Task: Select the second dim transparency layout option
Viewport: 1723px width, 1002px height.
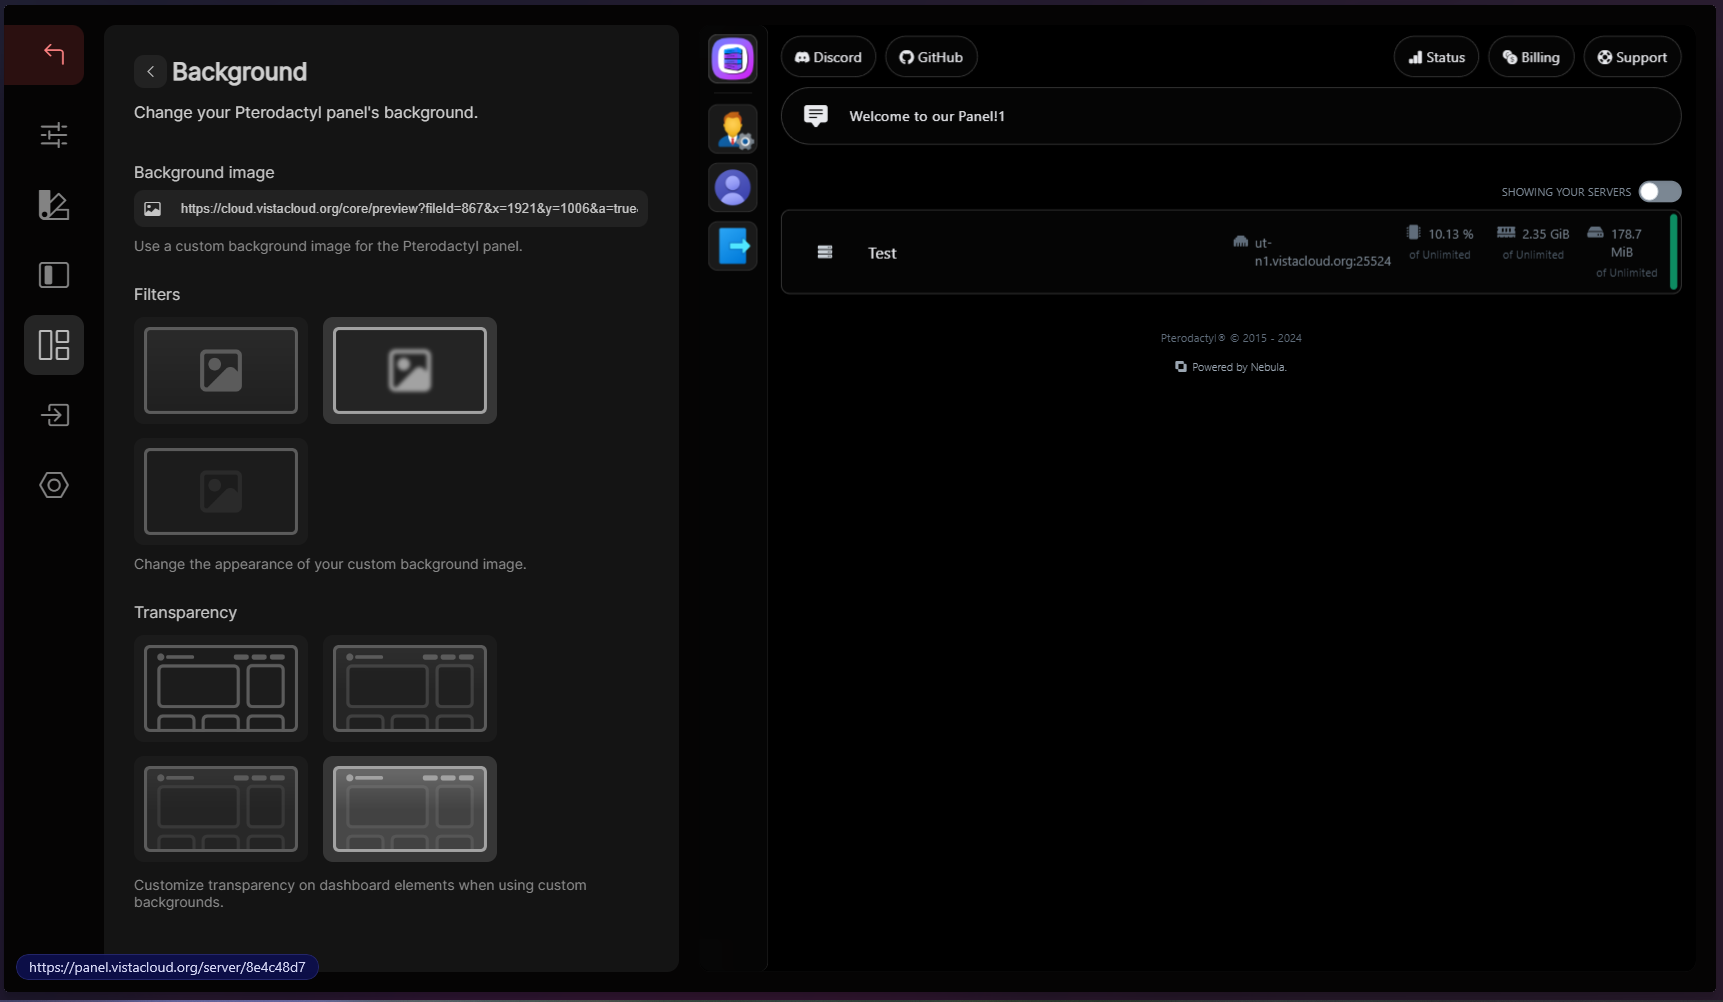Action: [410, 689]
